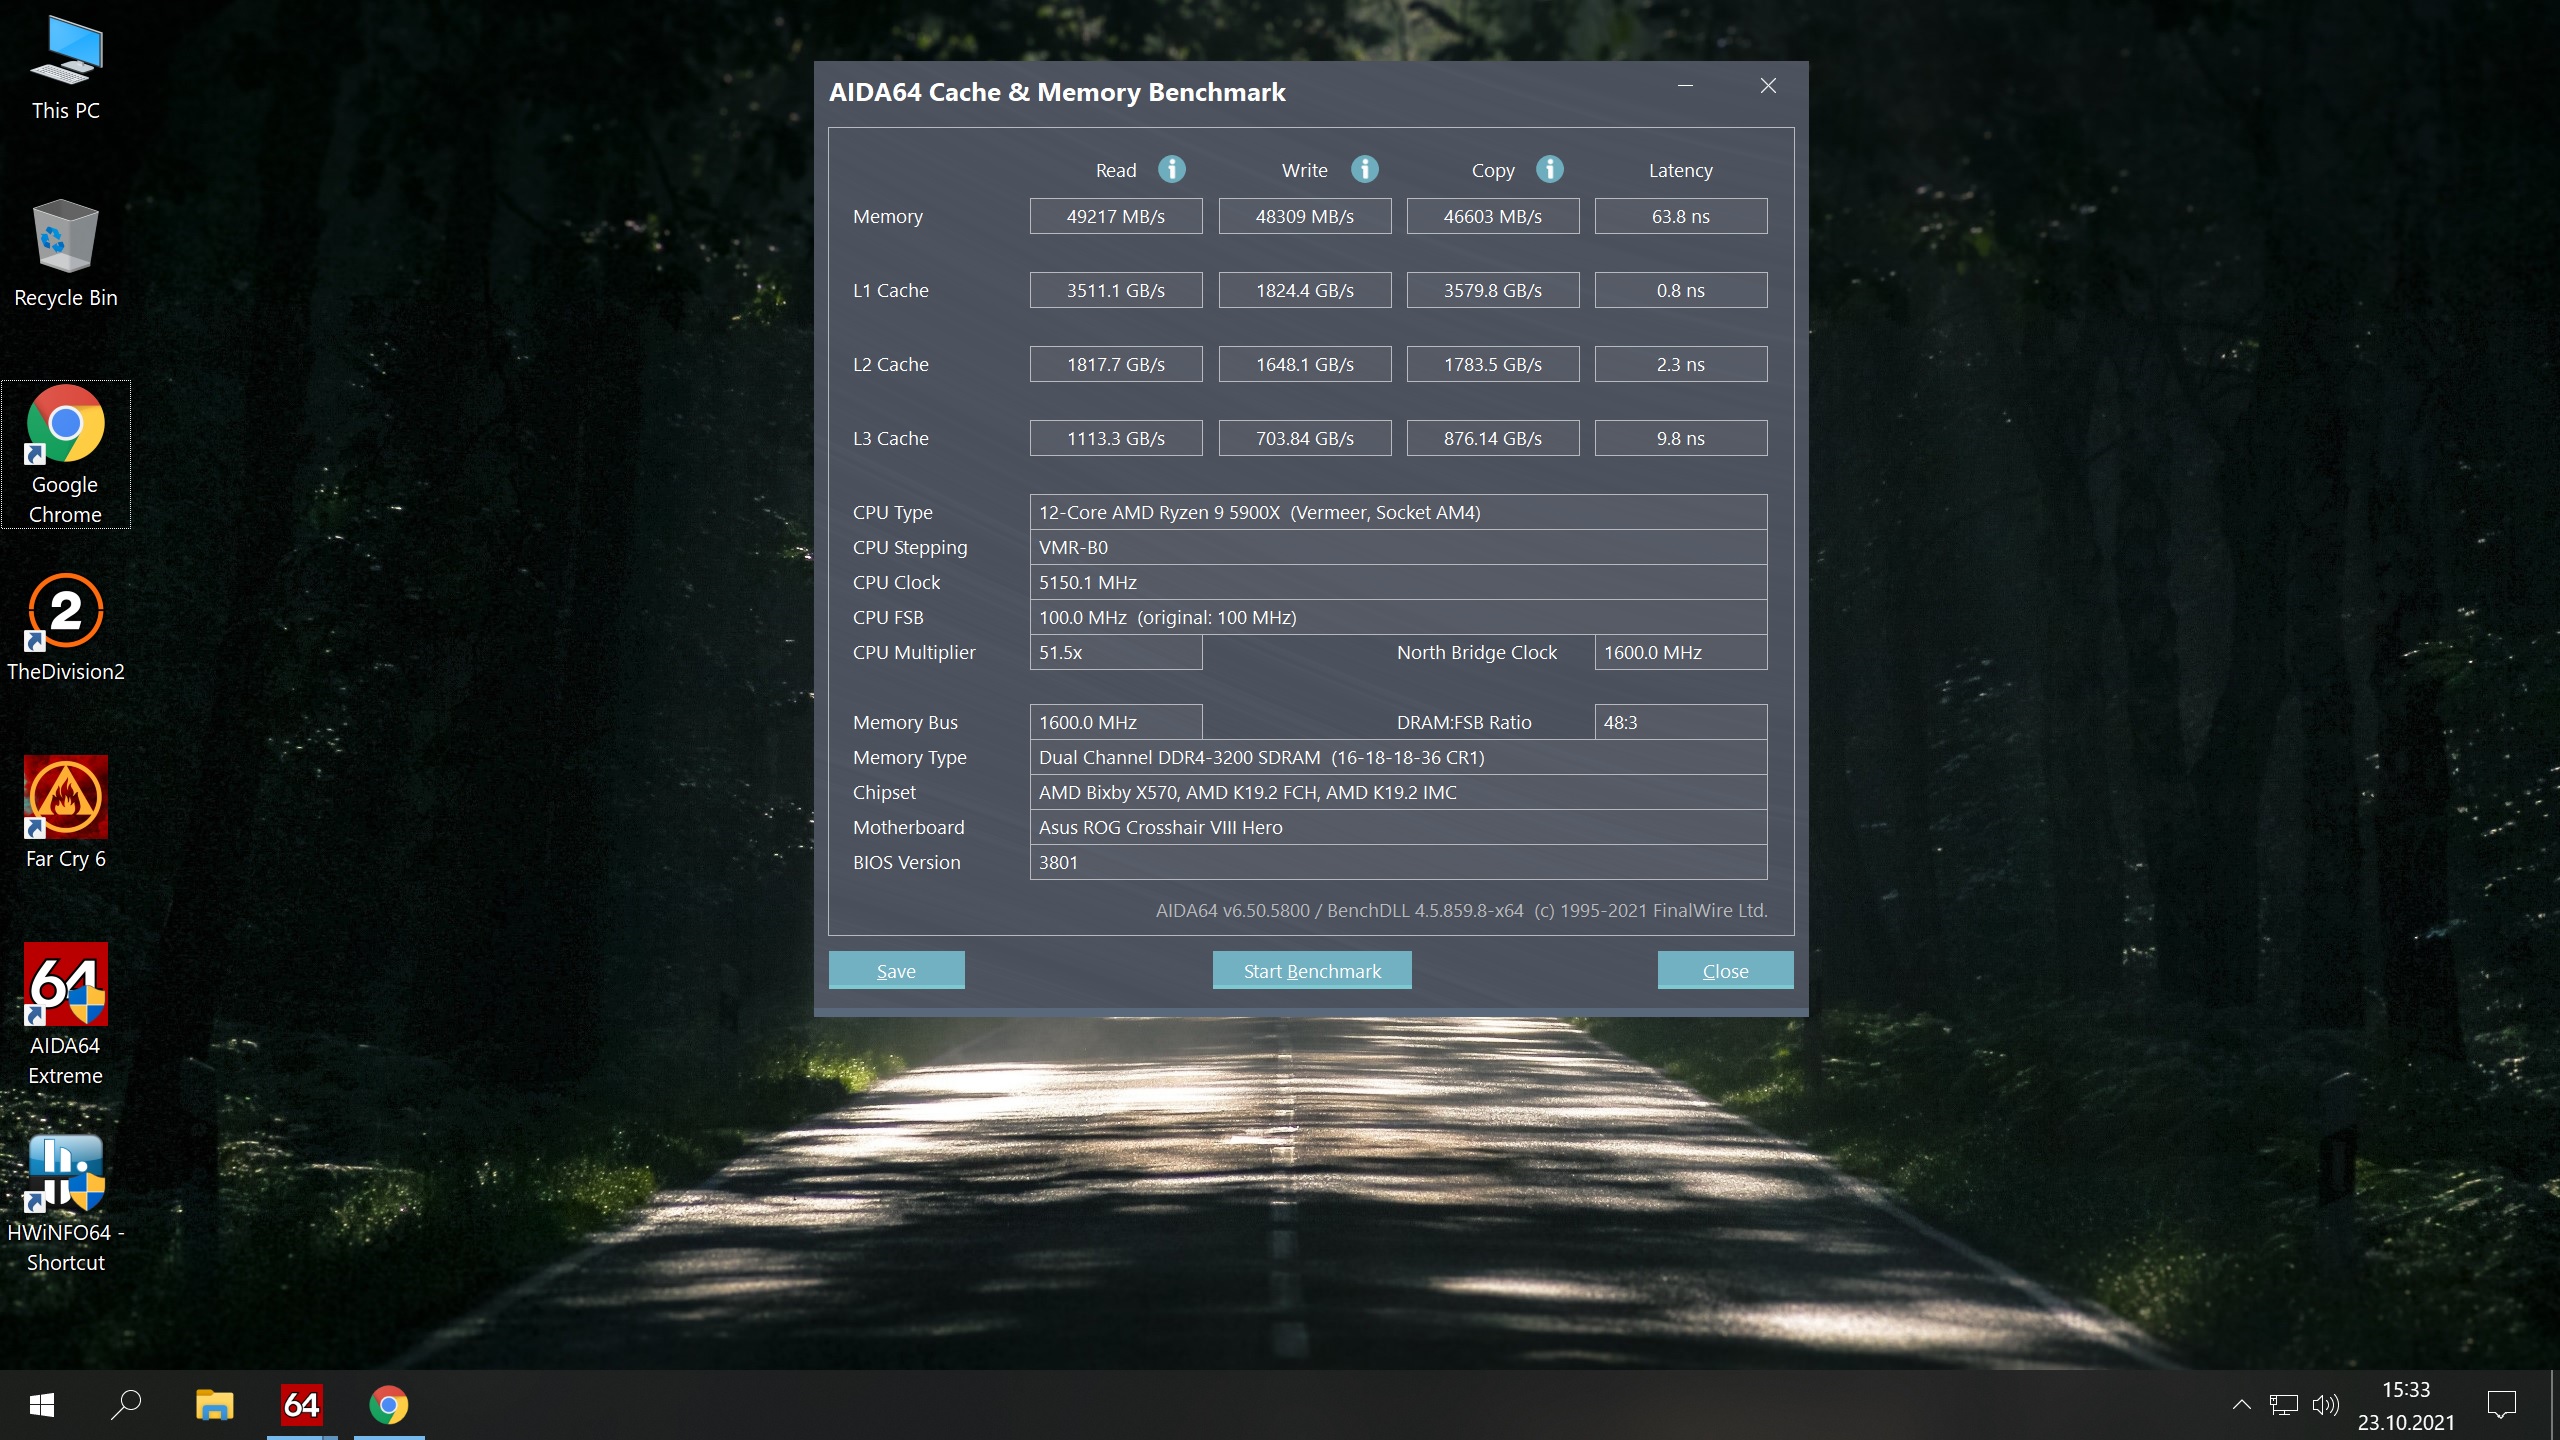Open the This PC desktop icon

pyautogui.click(x=66, y=68)
